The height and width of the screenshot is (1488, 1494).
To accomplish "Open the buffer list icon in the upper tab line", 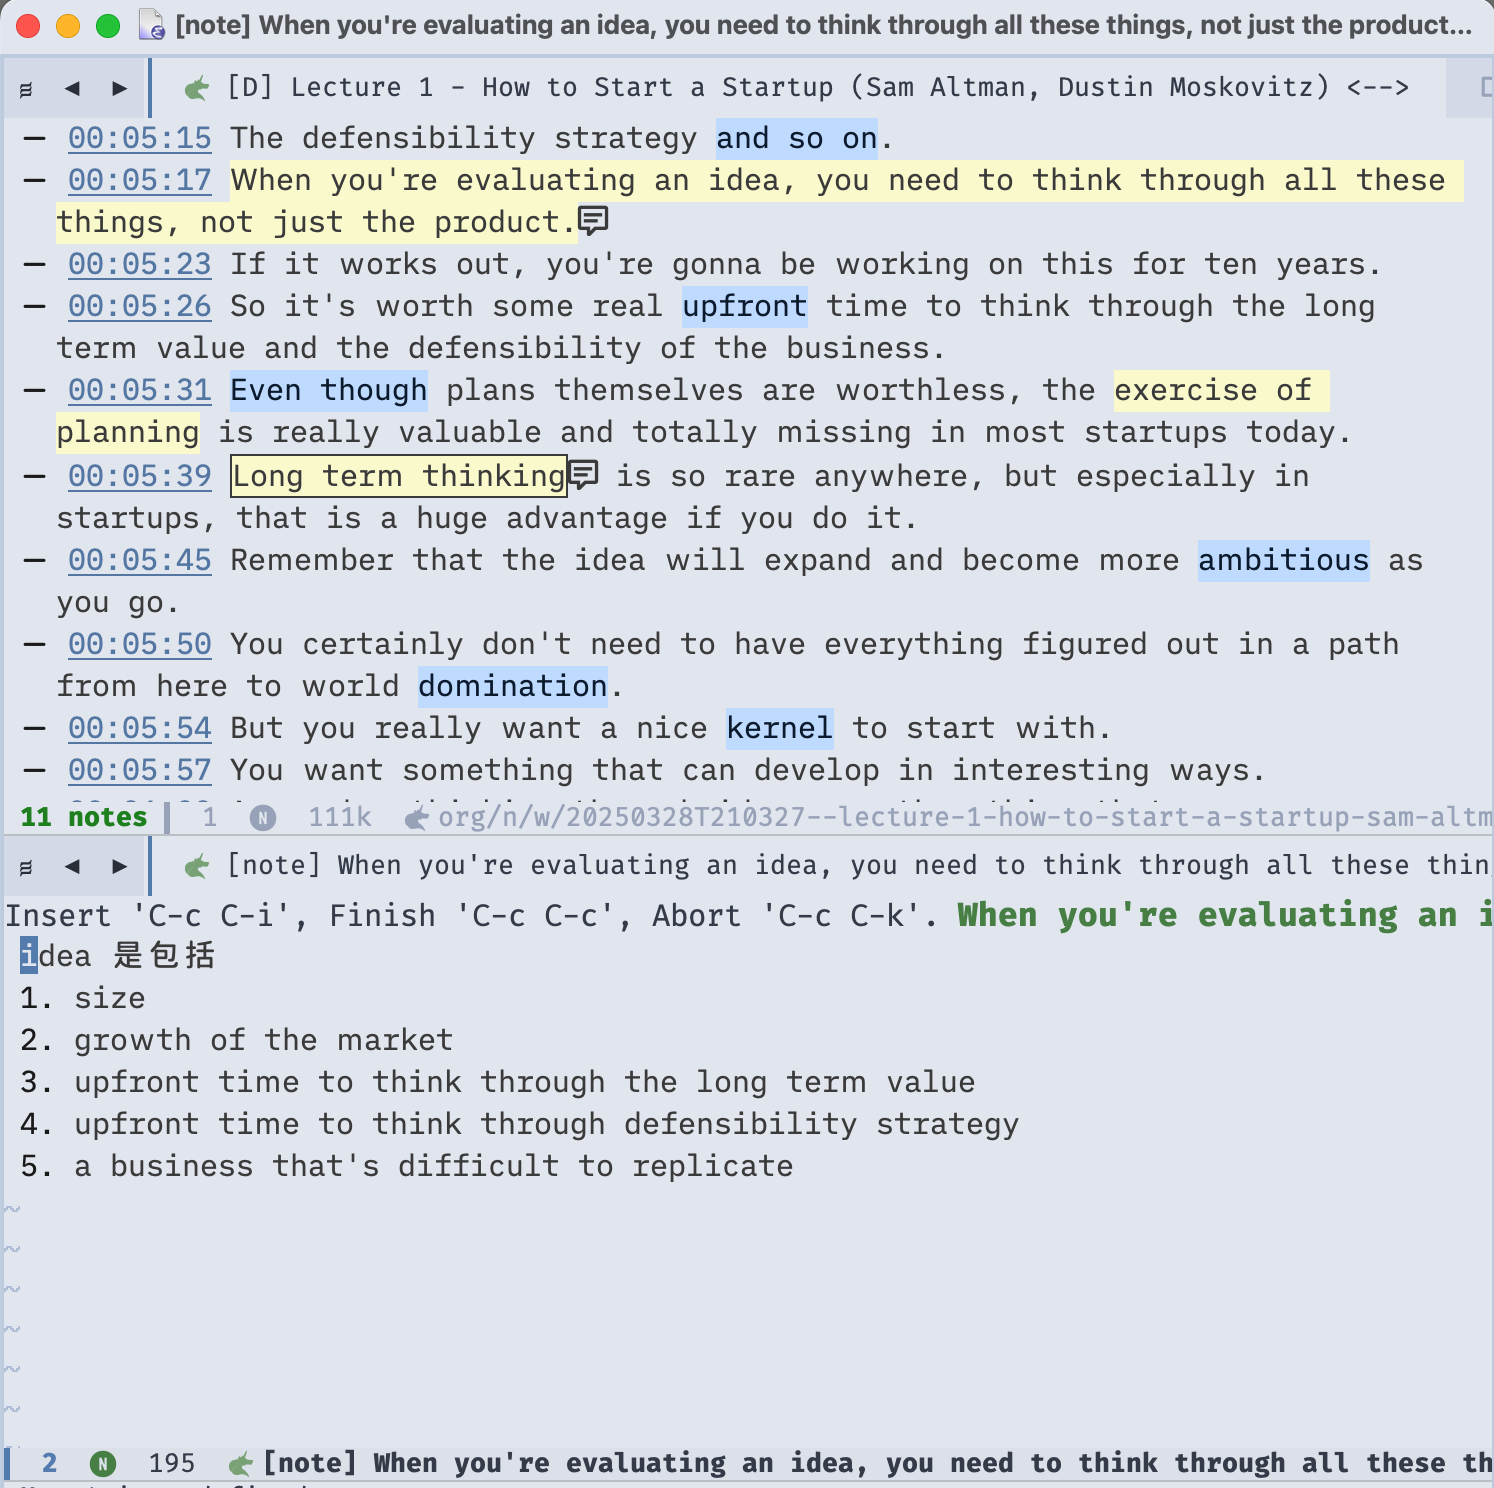I will pyautogui.click(x=26, y=89).
